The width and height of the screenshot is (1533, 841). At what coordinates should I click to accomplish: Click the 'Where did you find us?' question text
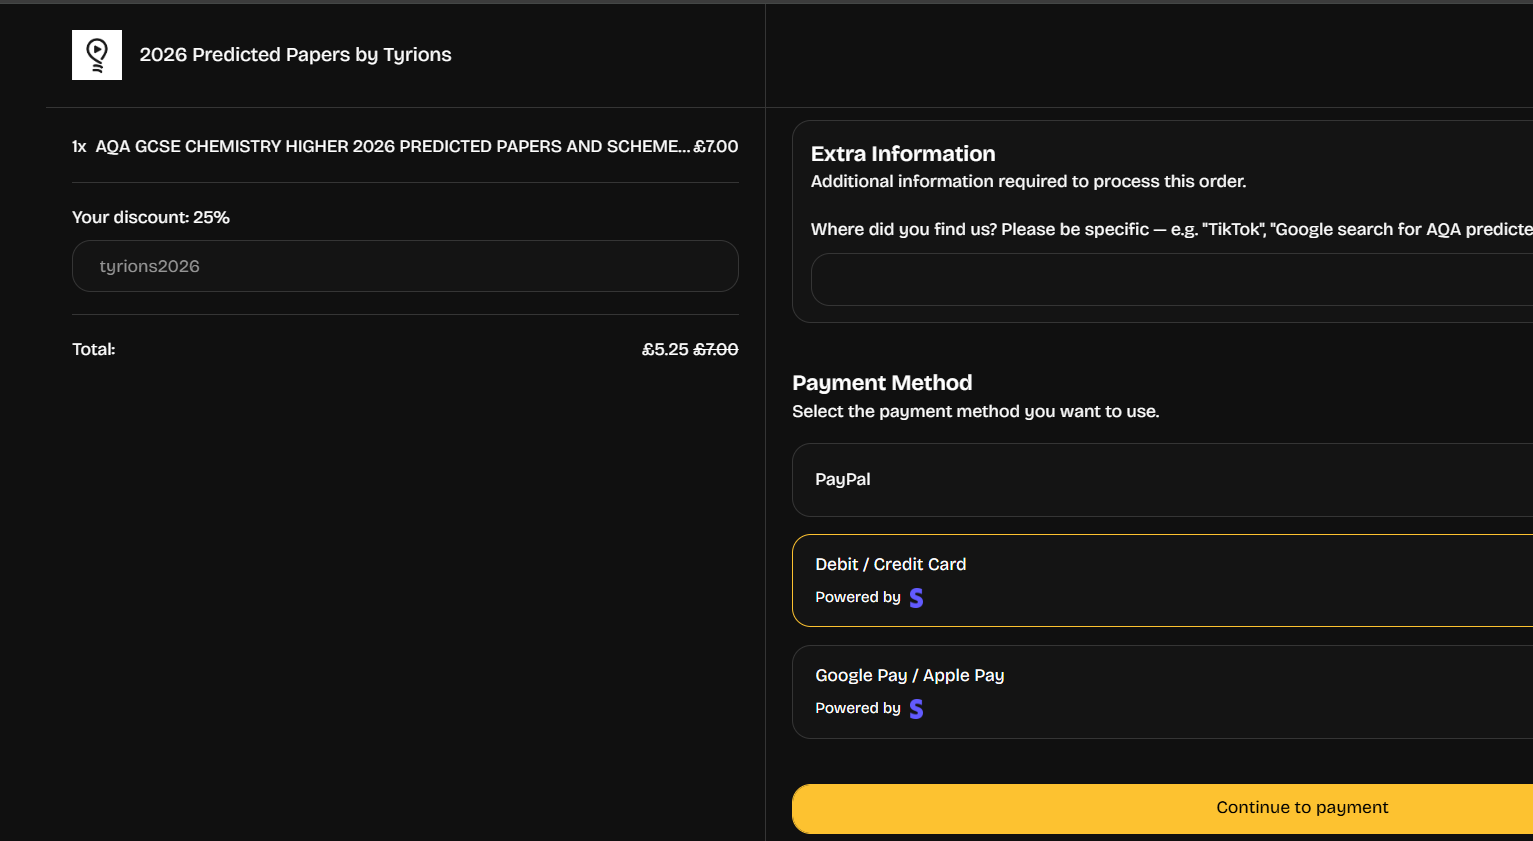click(x=1172, y=229)
